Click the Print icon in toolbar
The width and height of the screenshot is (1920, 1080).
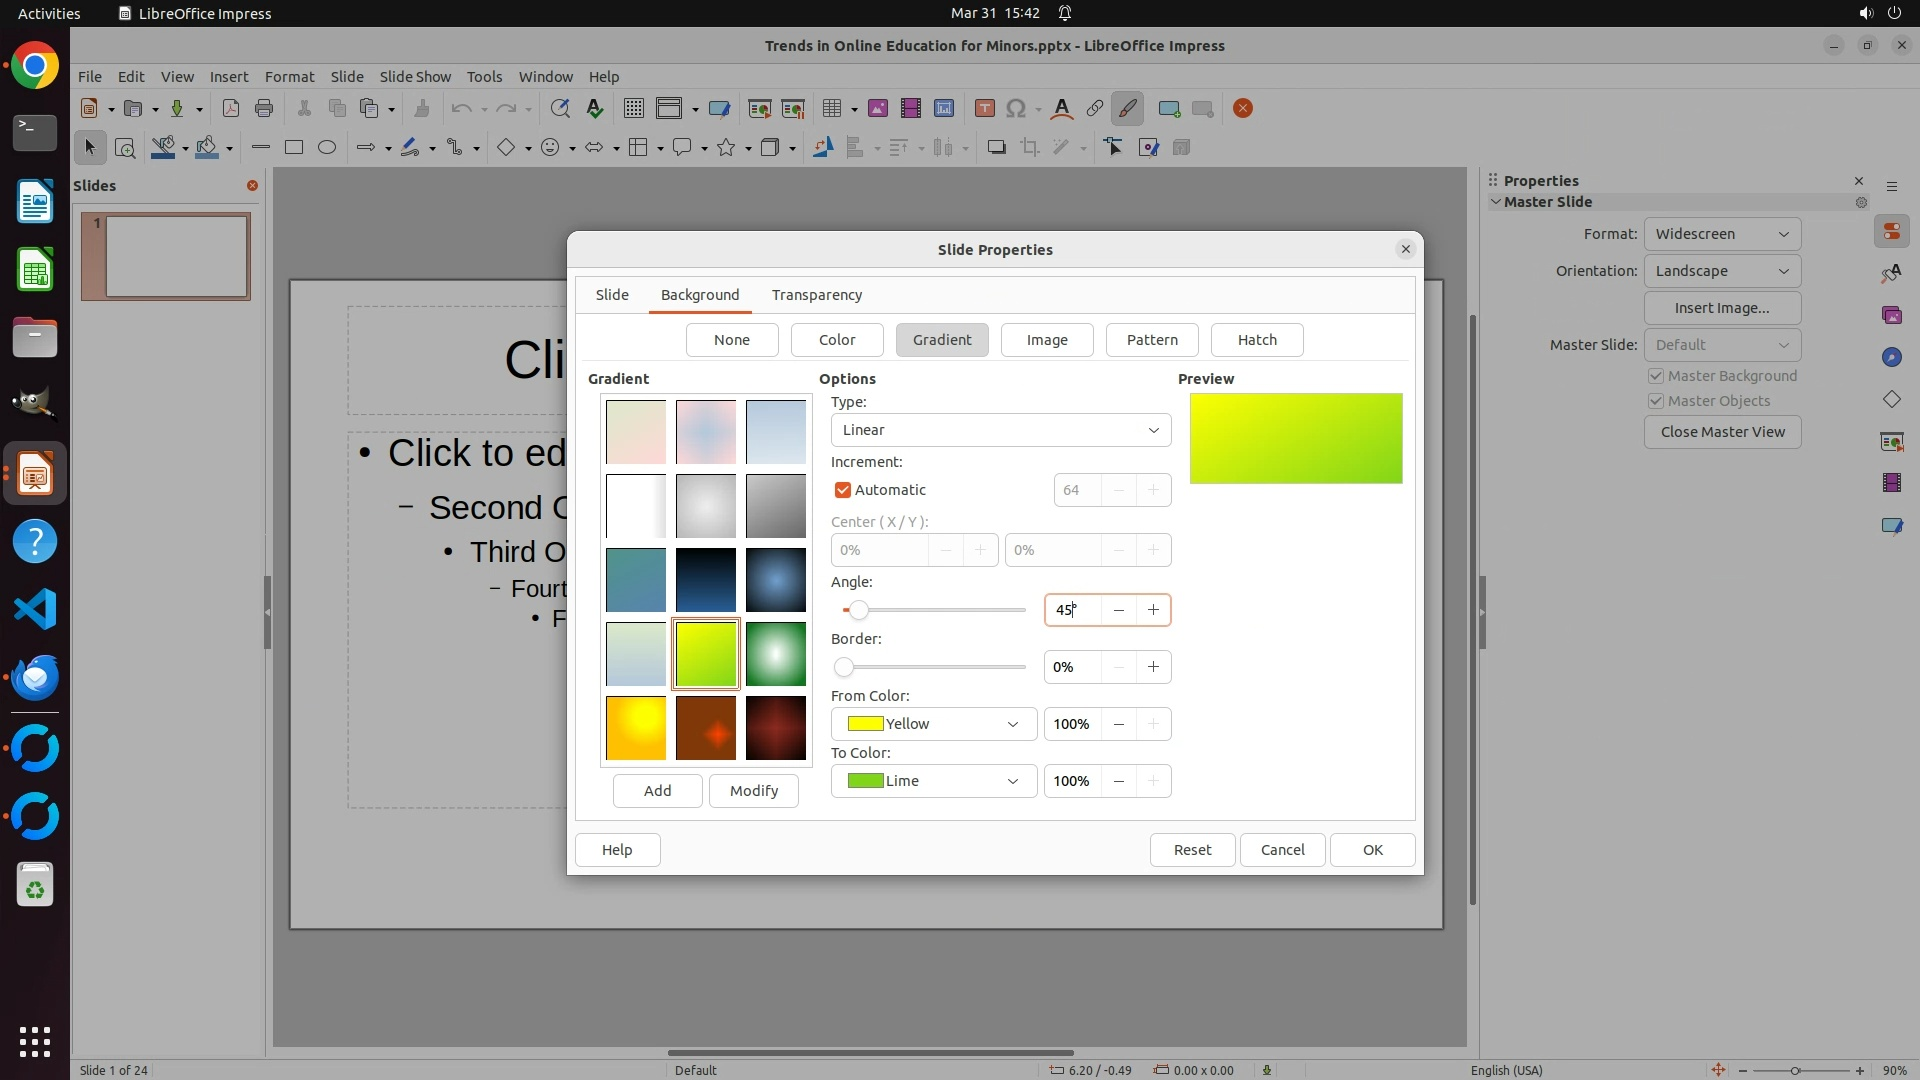point(264,109)
